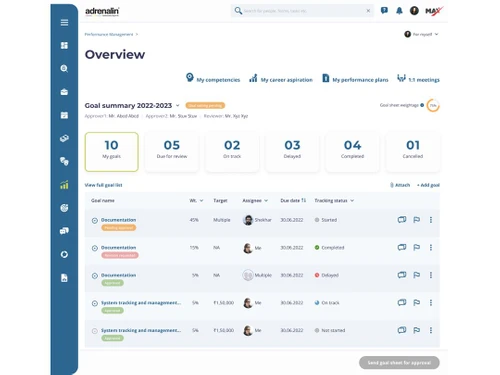Open the Wt. column filter dropdown
Image resolution: width=500 pixels, height=375 pixels.
[x=201, y=201]
